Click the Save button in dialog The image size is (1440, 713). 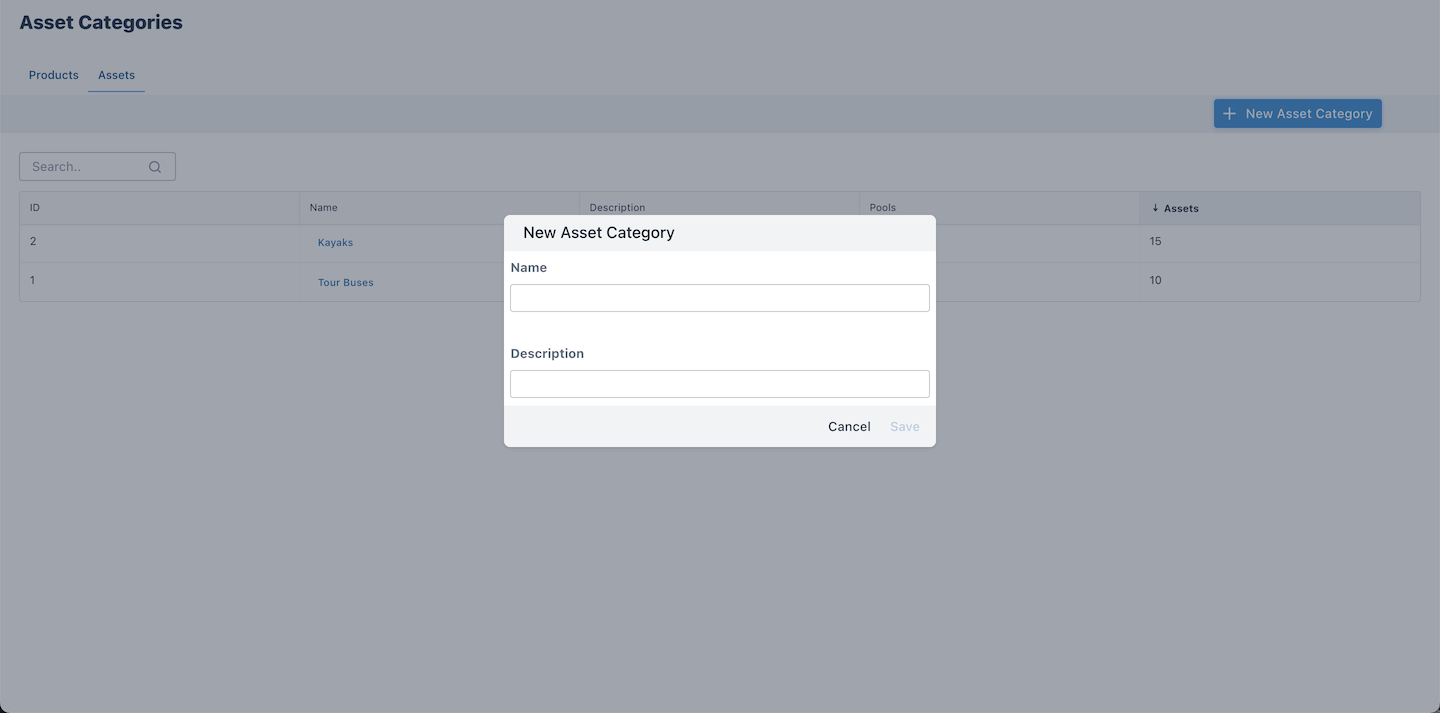click(905, 427)
